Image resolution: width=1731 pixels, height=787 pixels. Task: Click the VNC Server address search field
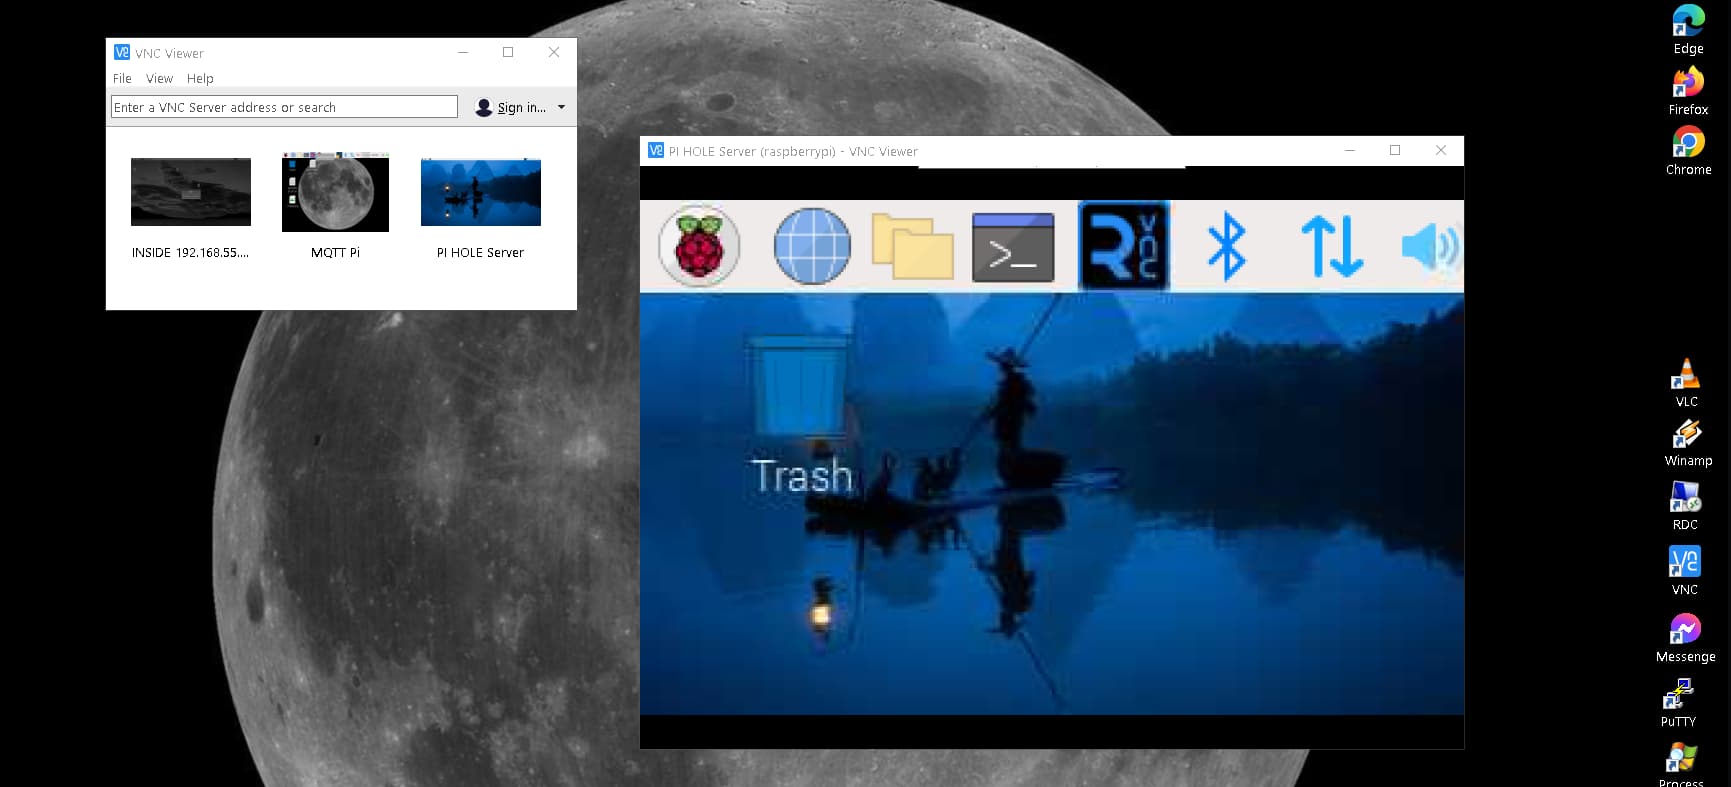284,107
